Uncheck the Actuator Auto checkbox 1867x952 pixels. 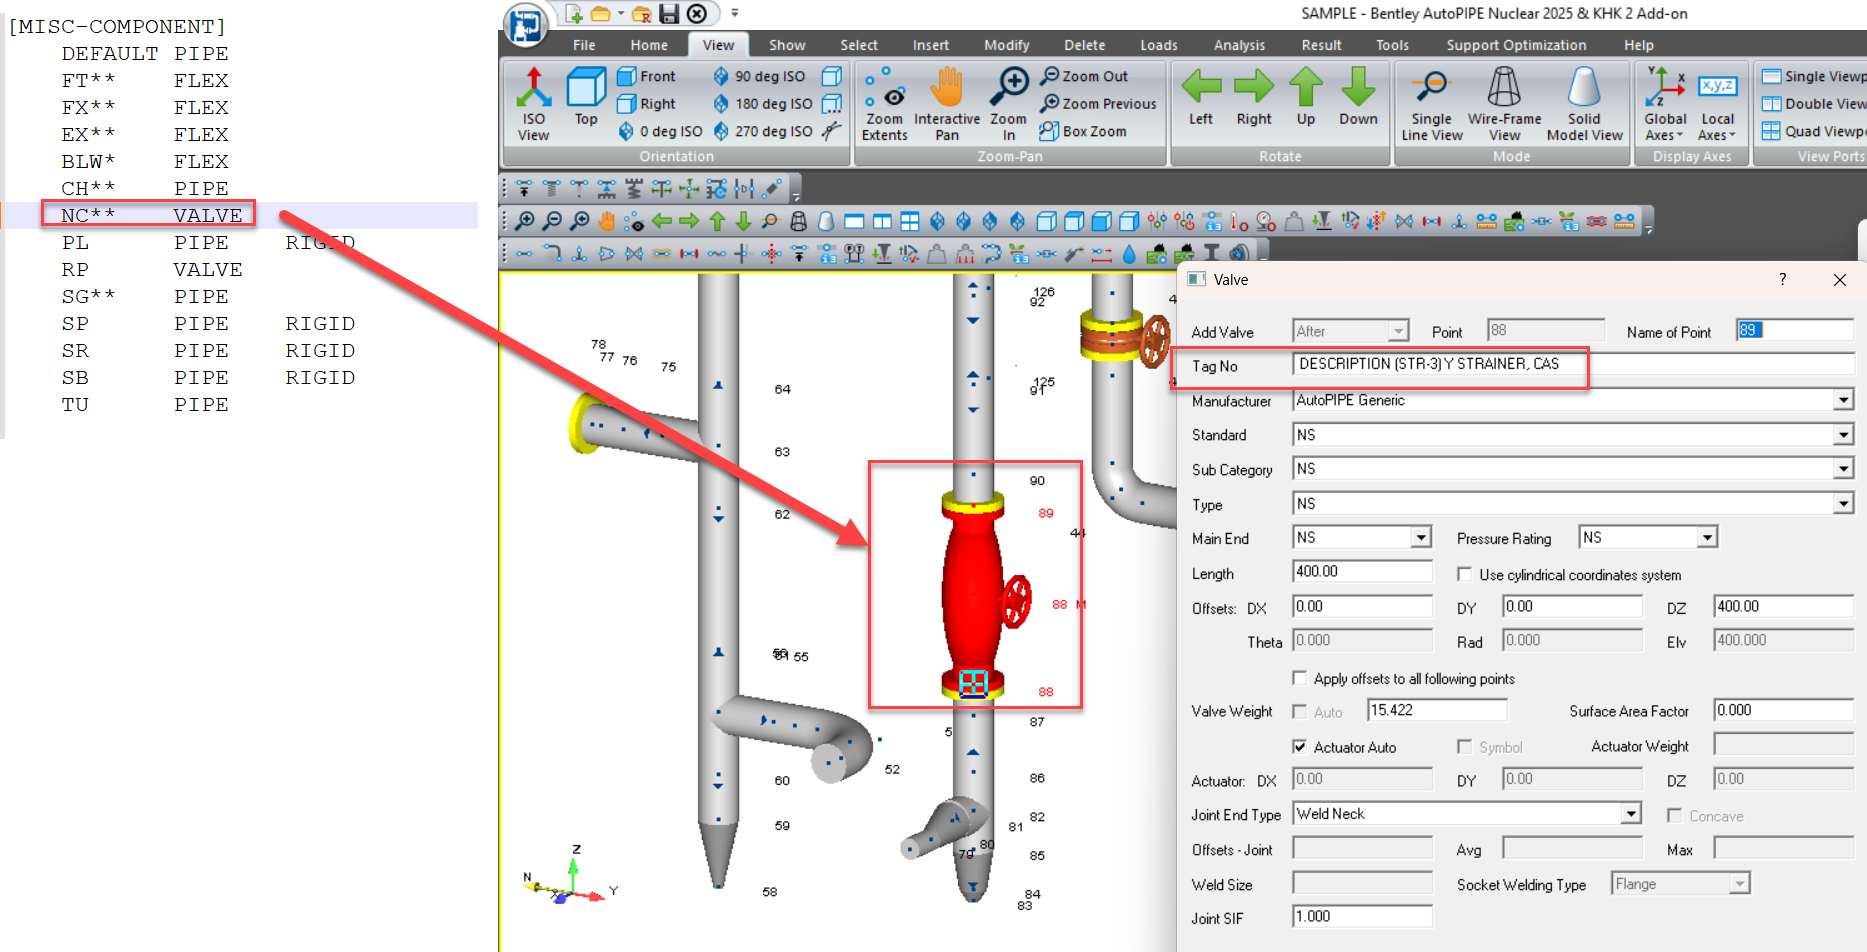pyautogui.click(x=1299, y=746)
